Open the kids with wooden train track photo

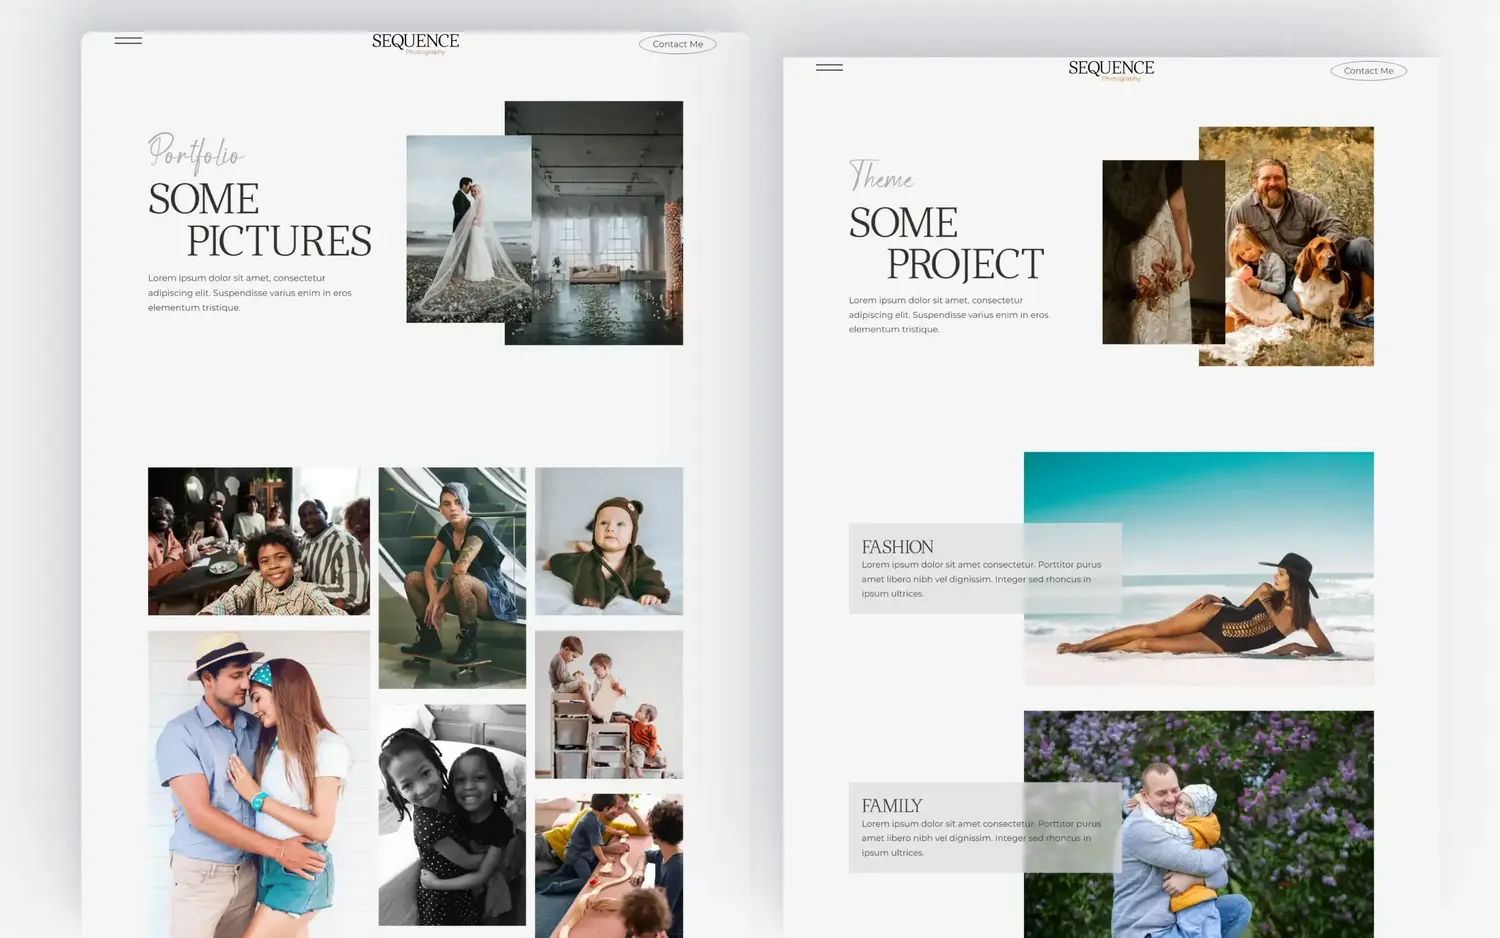(609, 866)
